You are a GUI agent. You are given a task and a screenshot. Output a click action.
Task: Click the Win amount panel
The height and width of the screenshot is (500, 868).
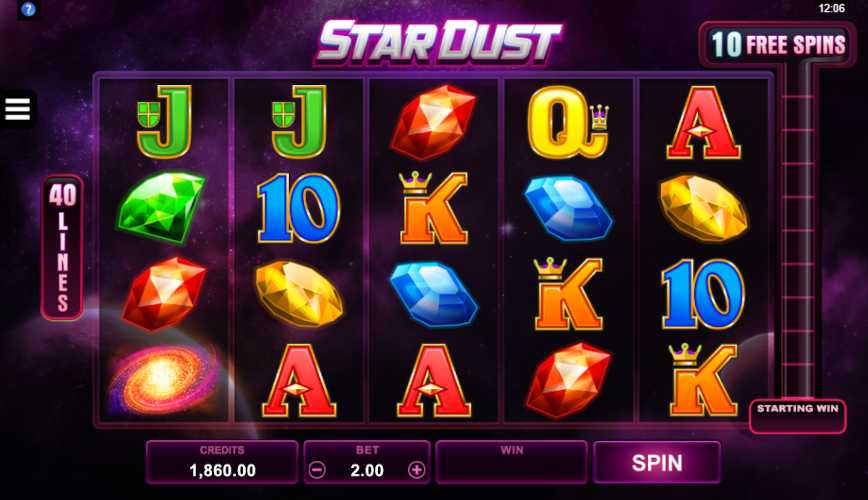(x=512, y=462)
